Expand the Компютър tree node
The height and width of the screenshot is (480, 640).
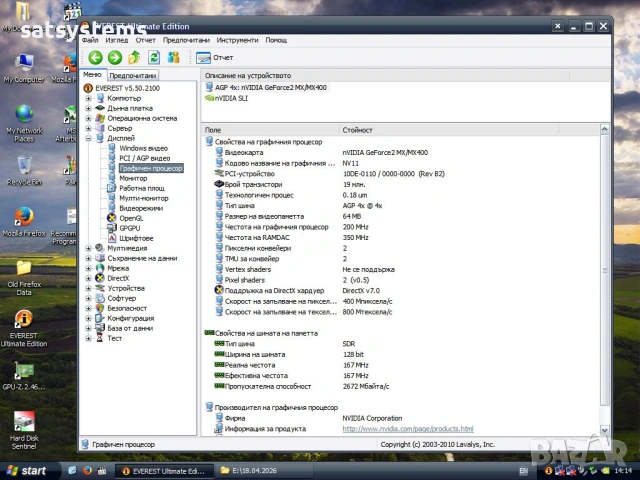88,98
